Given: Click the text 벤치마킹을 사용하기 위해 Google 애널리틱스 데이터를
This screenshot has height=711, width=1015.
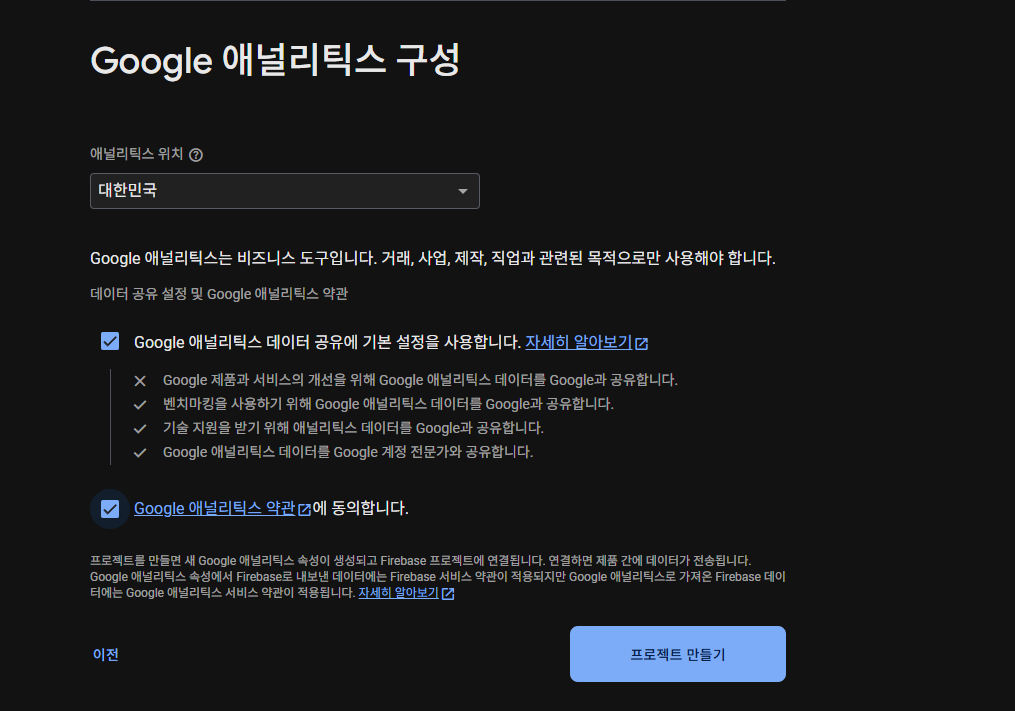Looking at the screenshot, I should click(x=388, y=404).
